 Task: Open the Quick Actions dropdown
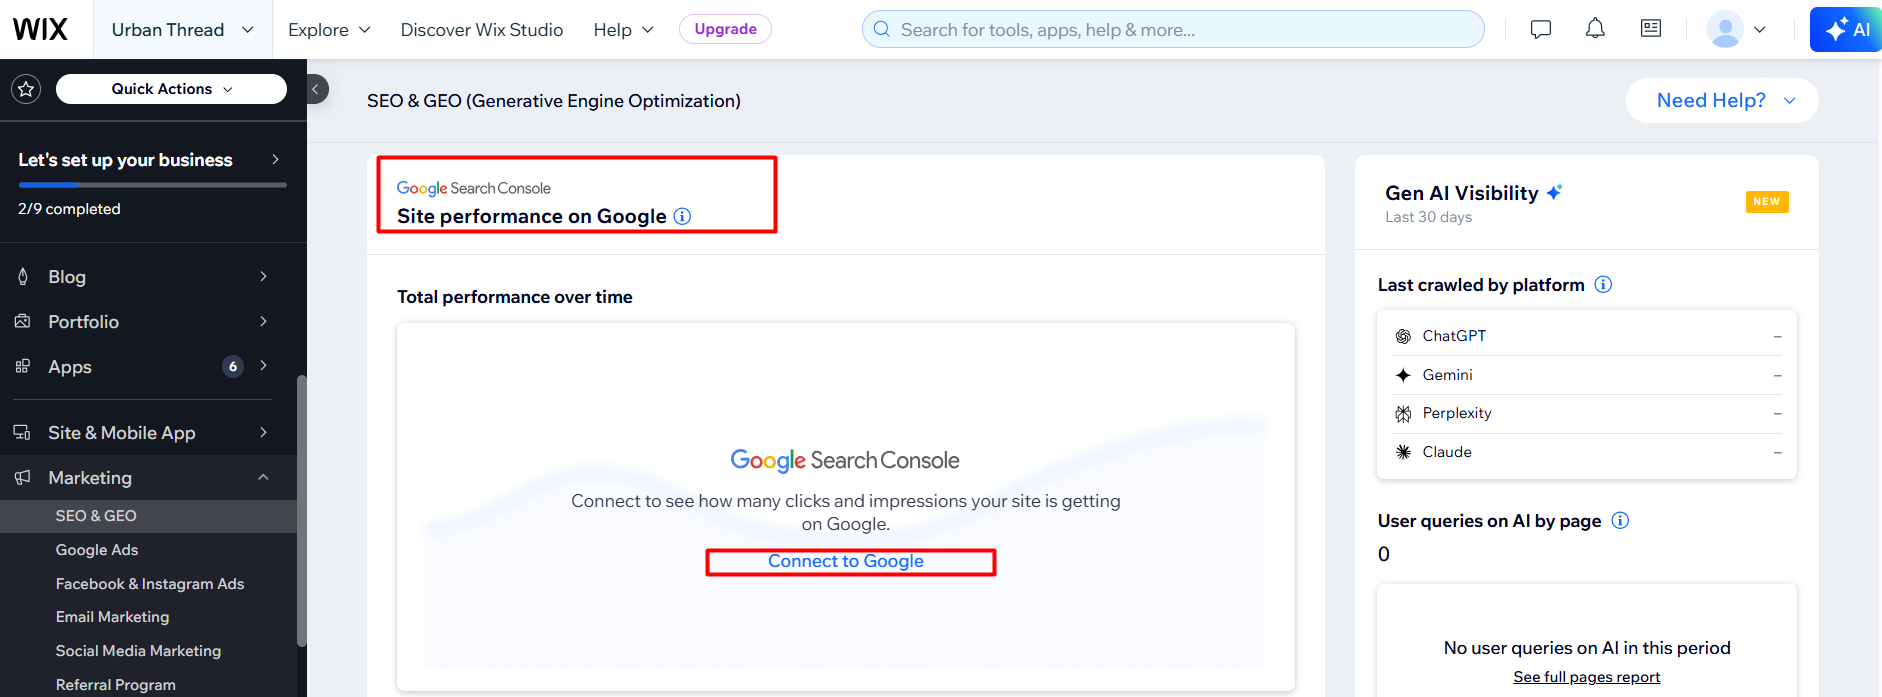click(x=171, y=89)
